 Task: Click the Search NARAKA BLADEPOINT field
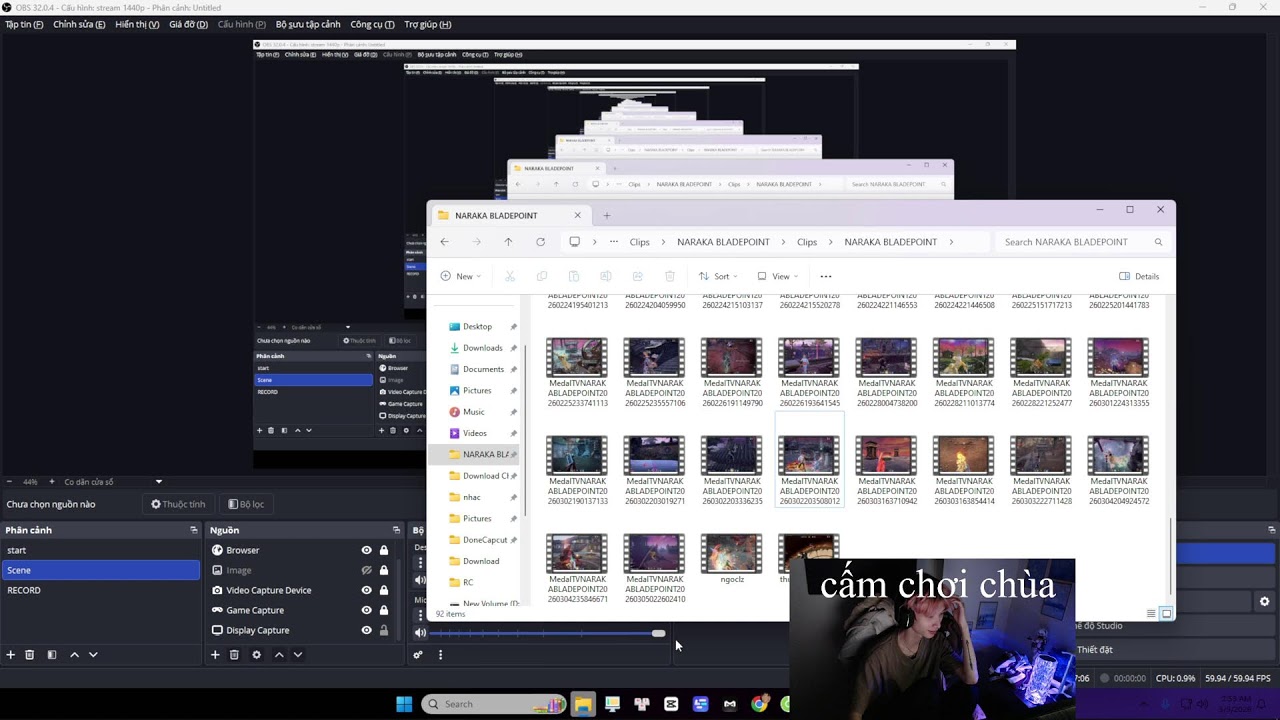coord(1082,242)
